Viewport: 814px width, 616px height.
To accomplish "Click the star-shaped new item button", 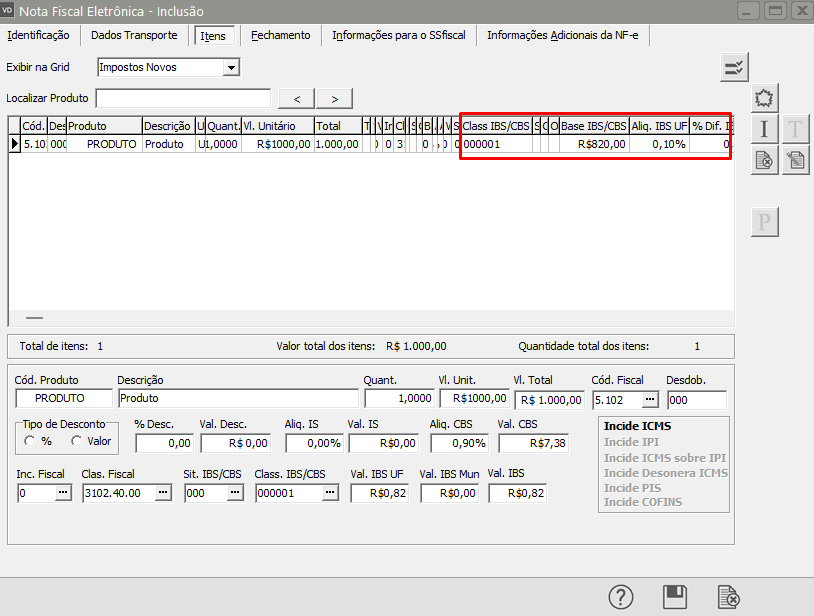I will click(x=765, y=98).
